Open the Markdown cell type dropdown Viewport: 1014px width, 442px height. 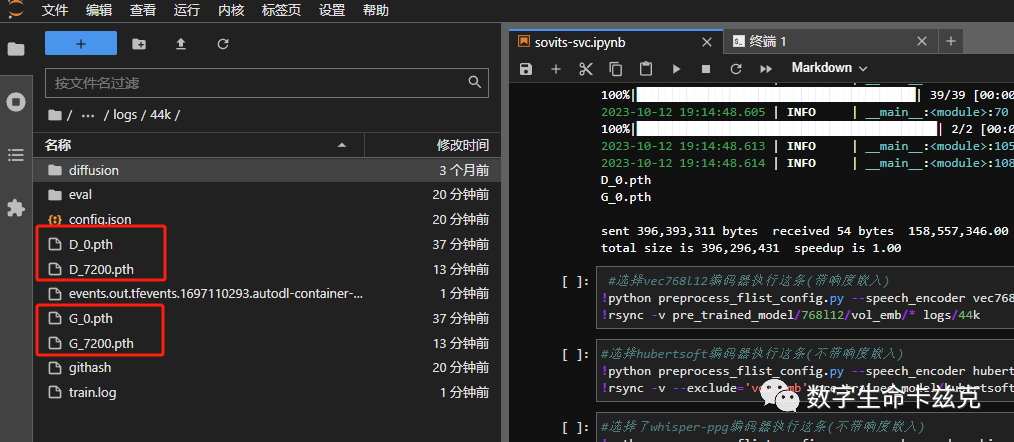(x=829, y=68)
